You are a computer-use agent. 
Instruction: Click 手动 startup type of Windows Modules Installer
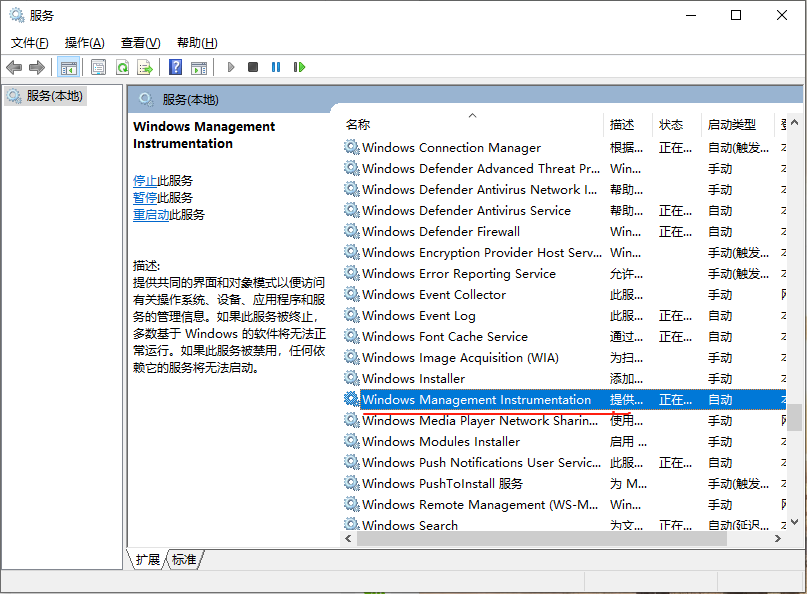coord(720,442)
